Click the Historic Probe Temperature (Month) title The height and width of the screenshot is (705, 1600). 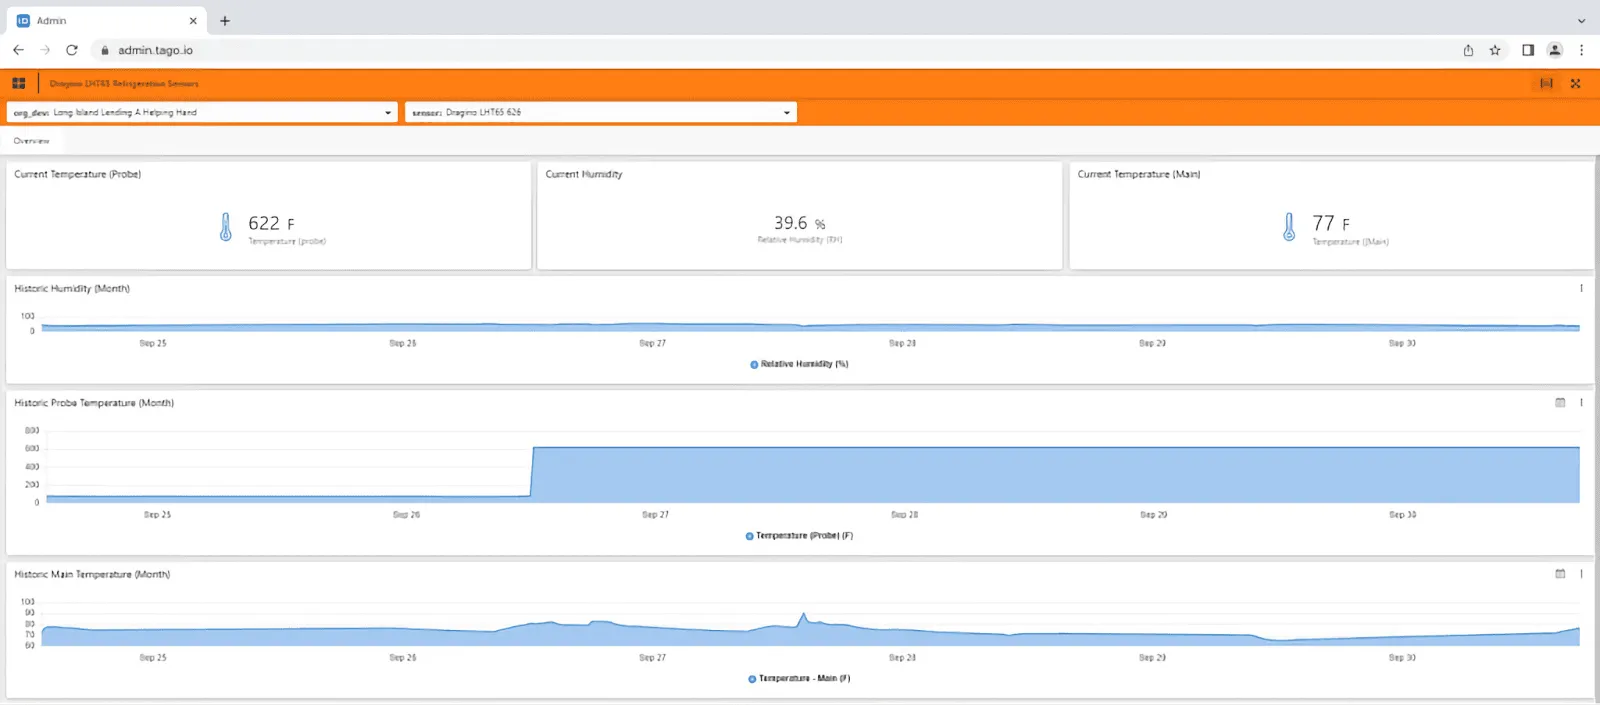[94, 403]
